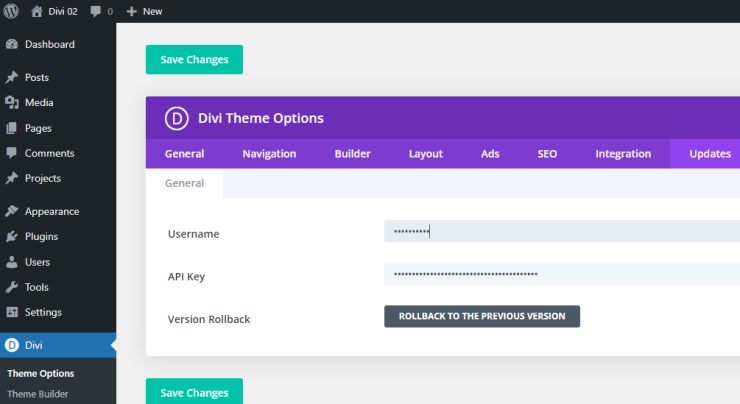Viewport: 740px width, 404px height.
Task: Open Theme Builder submenu item
Action: 38,394
